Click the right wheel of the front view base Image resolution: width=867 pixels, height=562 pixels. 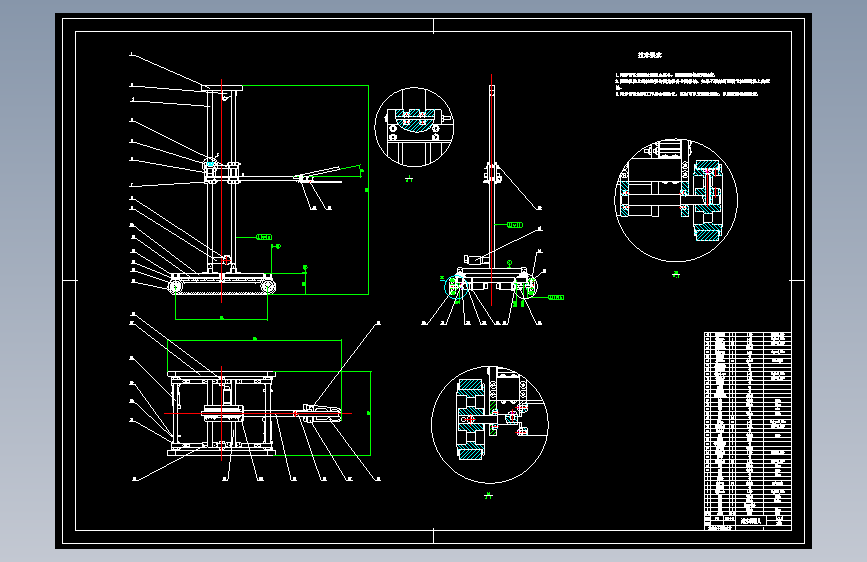coord(268,287)
